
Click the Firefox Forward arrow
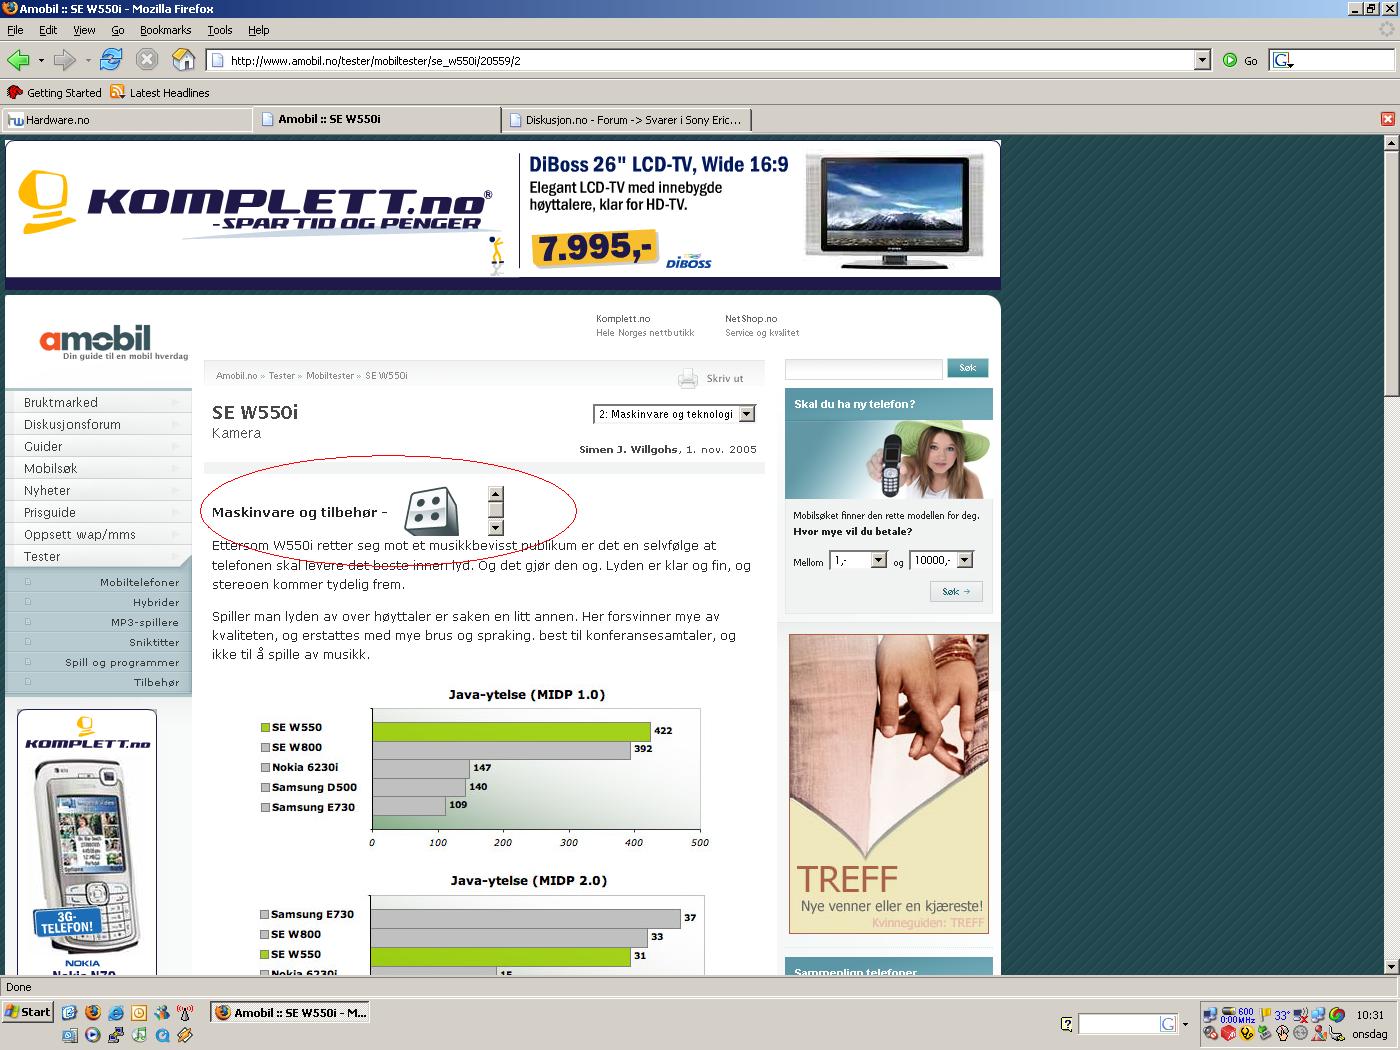[x=65, y=60]
